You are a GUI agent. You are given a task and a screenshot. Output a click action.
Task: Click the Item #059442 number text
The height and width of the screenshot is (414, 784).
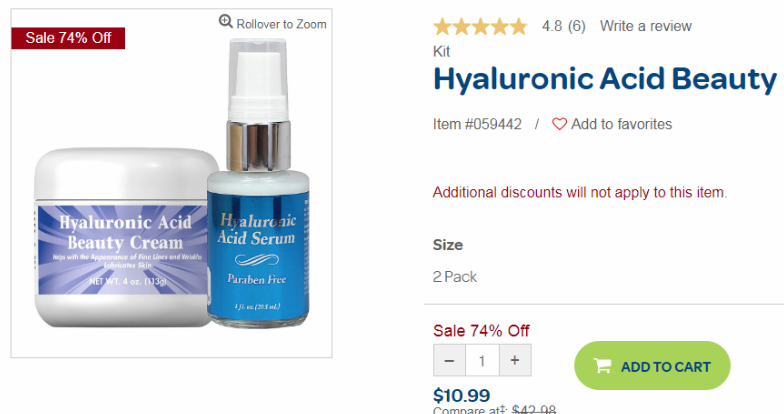477,124
